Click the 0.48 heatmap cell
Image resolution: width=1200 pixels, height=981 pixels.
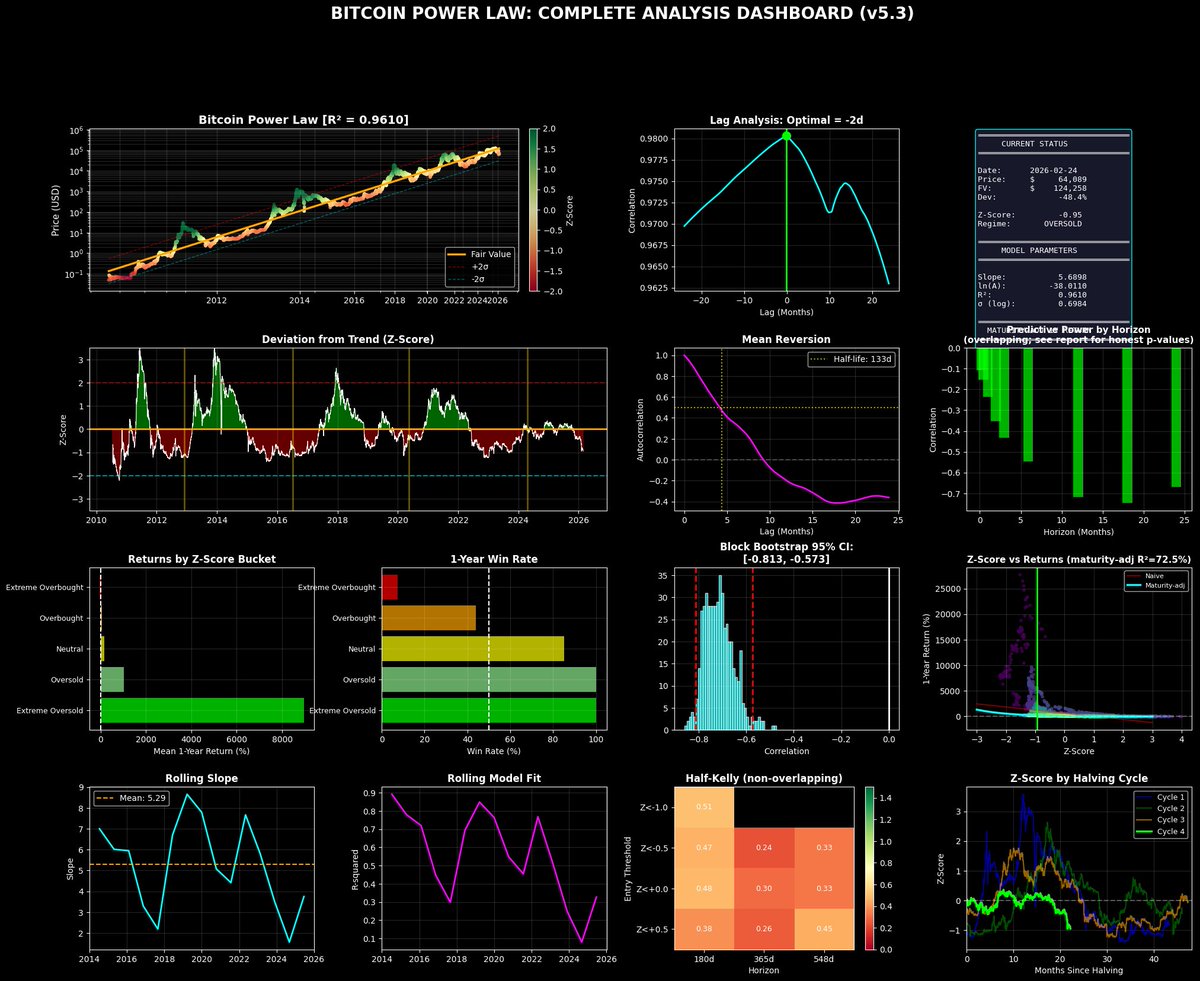[x=704, y=888]
